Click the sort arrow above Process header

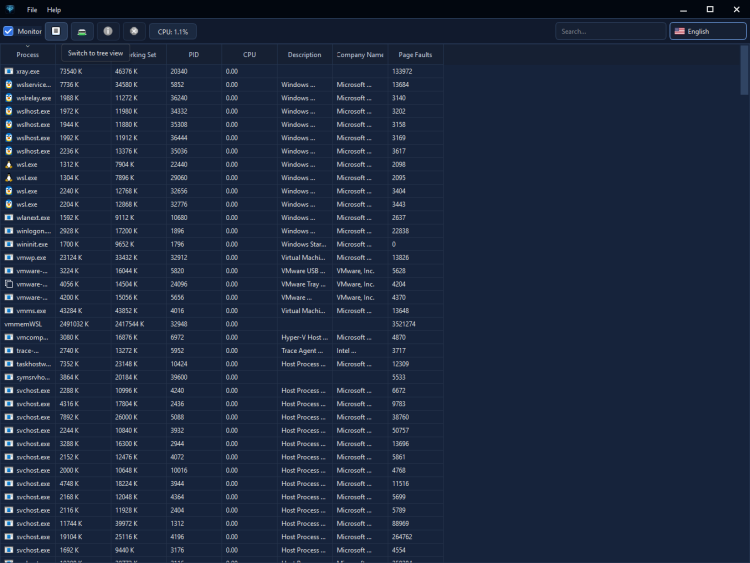pyautogui.click(x=28, y=46)
